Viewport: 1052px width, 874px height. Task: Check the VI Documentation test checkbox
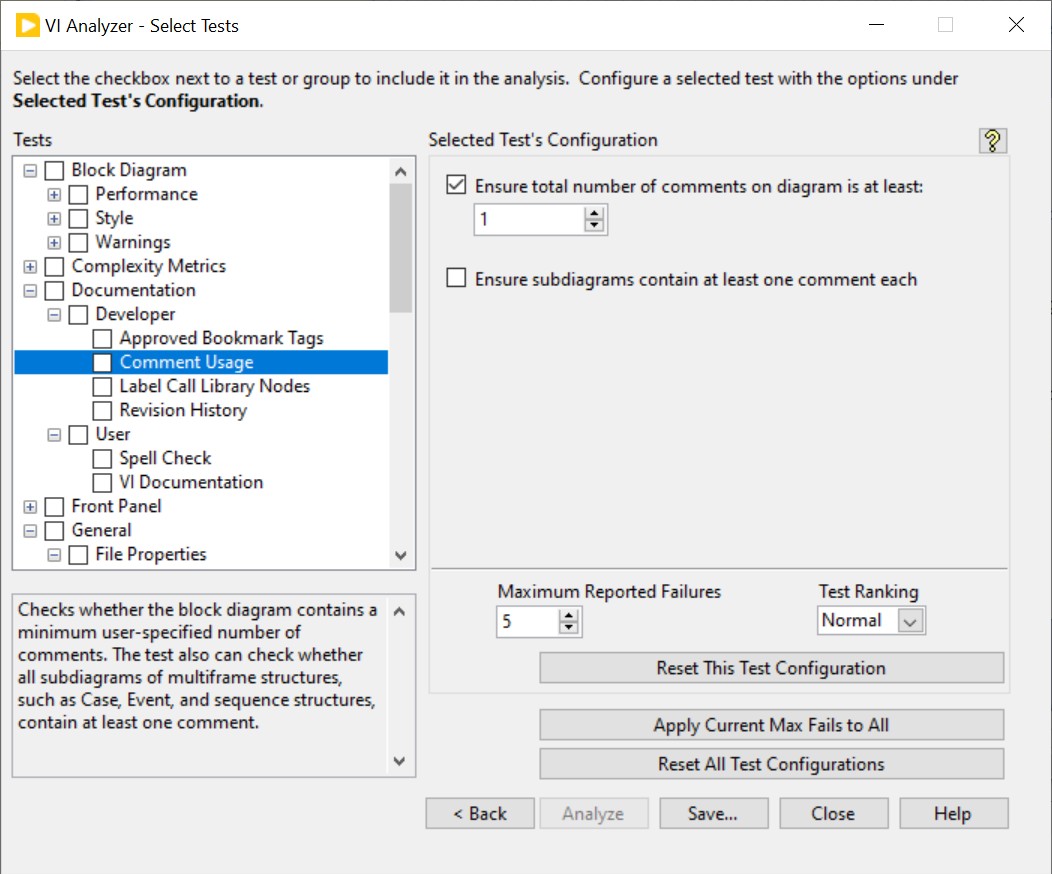click(x=102, y=482)
